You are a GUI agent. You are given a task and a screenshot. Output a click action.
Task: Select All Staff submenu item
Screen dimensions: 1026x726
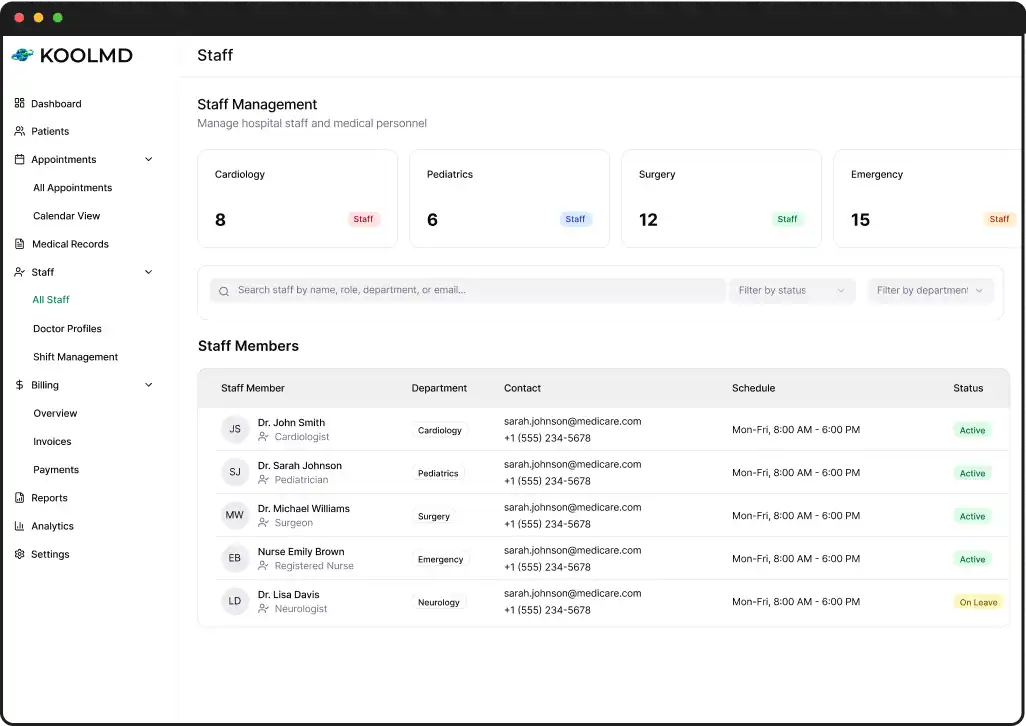pyautogui.click(x=51, y=300)
